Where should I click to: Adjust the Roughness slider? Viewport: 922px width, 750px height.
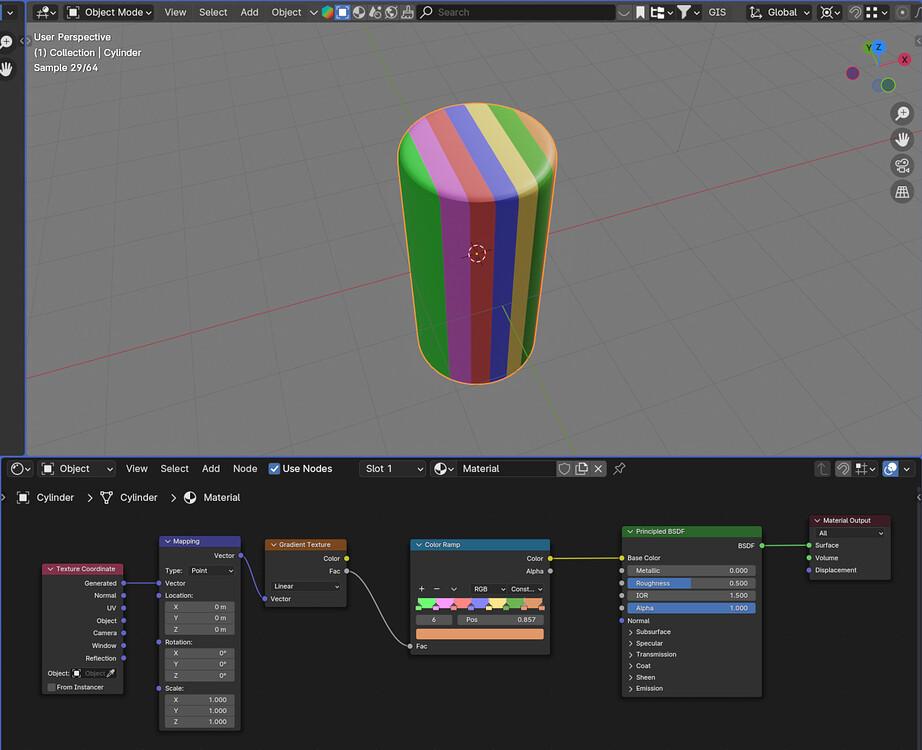(692, 584)
